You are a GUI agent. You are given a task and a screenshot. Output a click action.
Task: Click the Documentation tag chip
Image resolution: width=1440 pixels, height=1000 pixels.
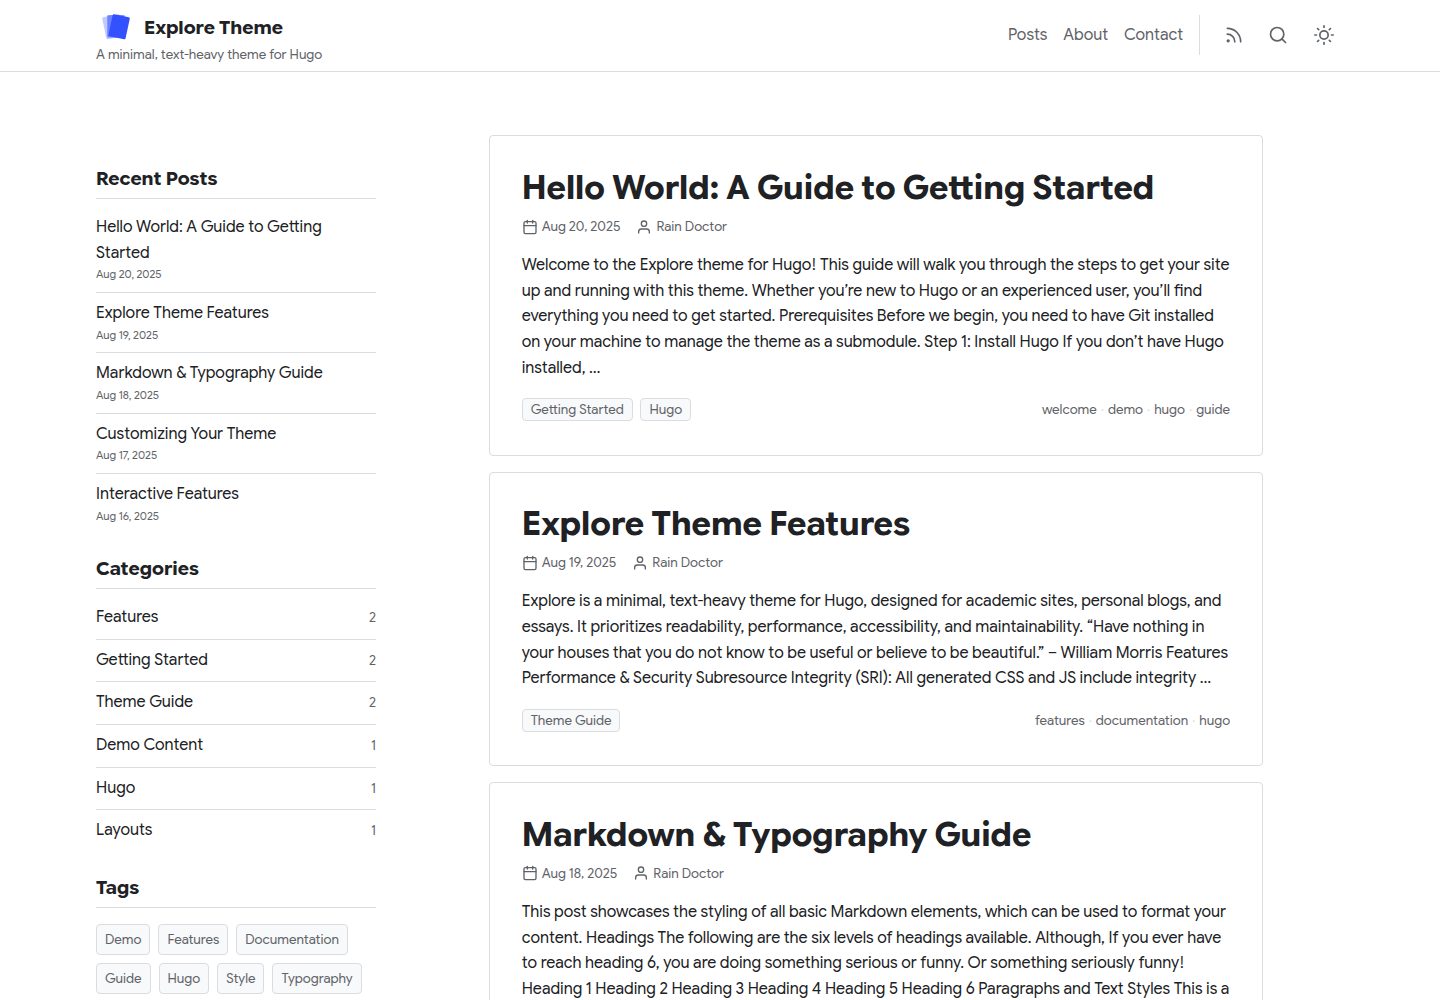292,939
